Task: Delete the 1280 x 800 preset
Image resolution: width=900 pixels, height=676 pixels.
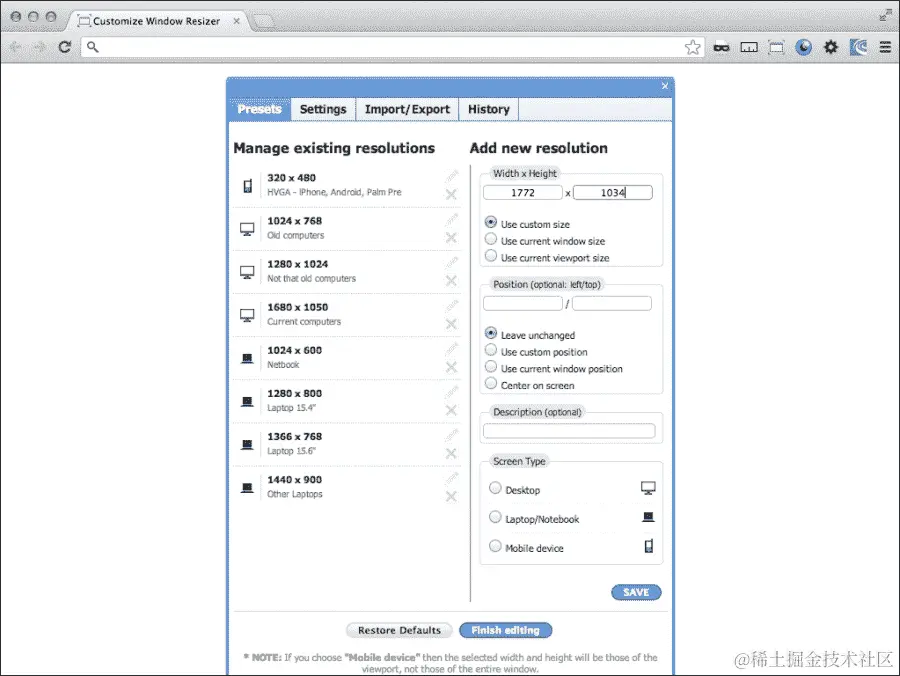Action: (451, 410)
